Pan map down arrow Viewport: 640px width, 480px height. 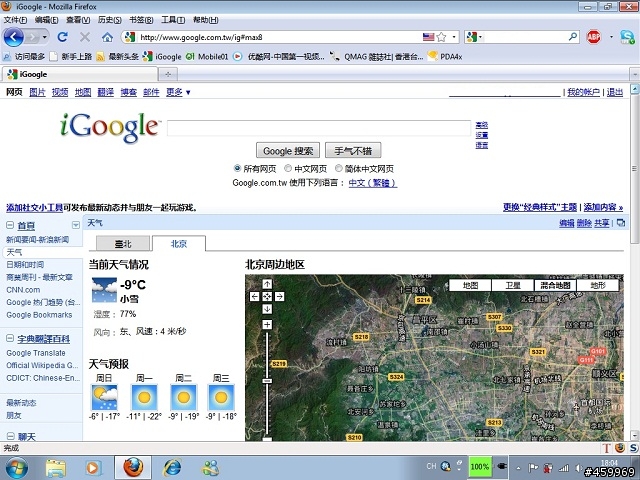click(267, 309)
